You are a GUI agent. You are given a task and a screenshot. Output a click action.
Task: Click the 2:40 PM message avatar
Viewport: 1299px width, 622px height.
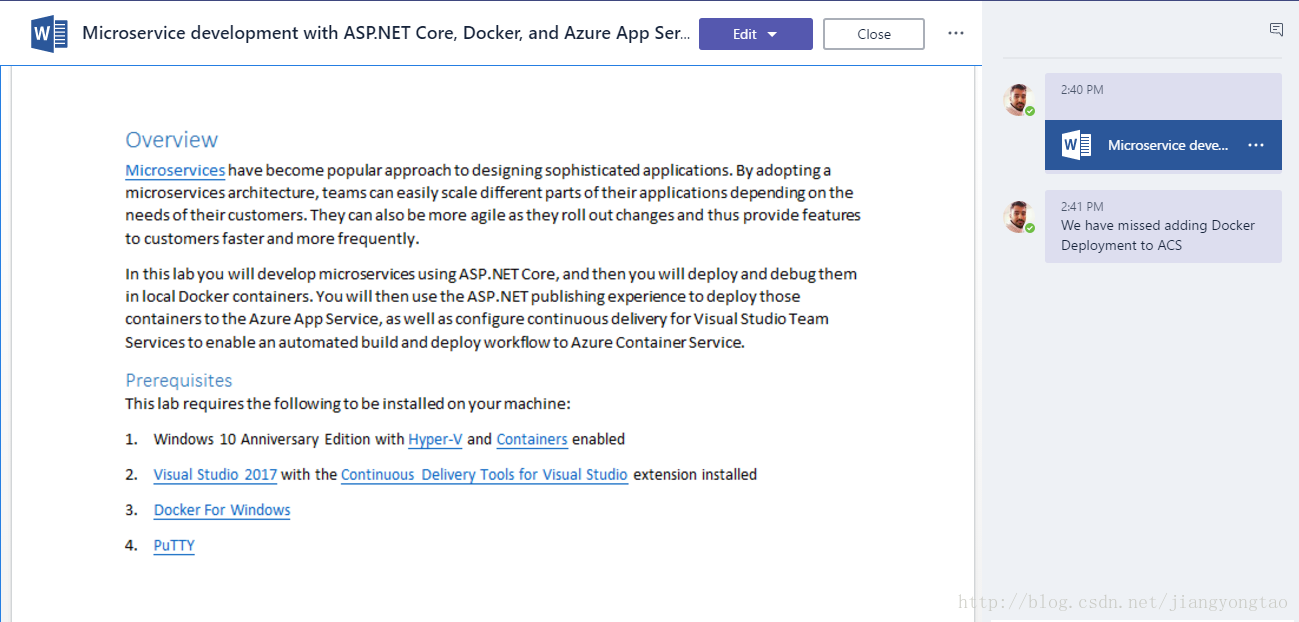click(1018, 99)
